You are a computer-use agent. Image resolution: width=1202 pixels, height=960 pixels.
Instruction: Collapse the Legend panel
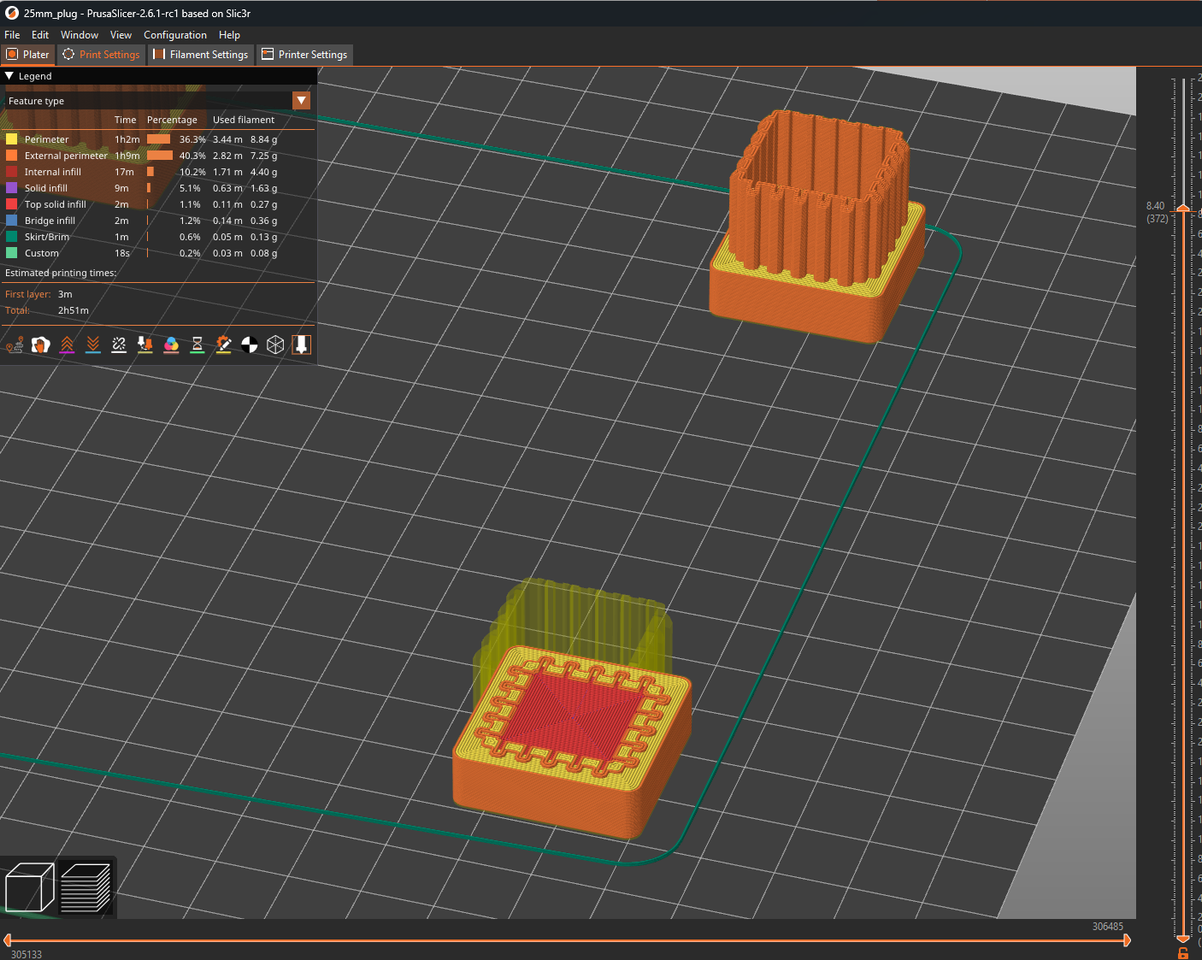[10, 76]
